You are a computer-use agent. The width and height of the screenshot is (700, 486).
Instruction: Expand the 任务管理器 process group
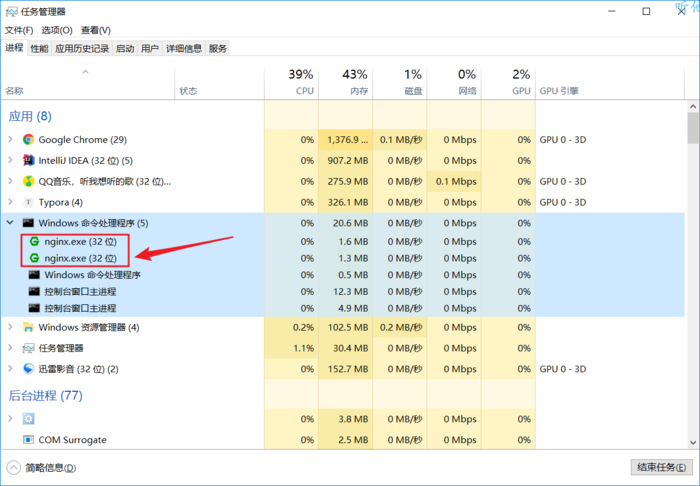(x=10, y=348)
